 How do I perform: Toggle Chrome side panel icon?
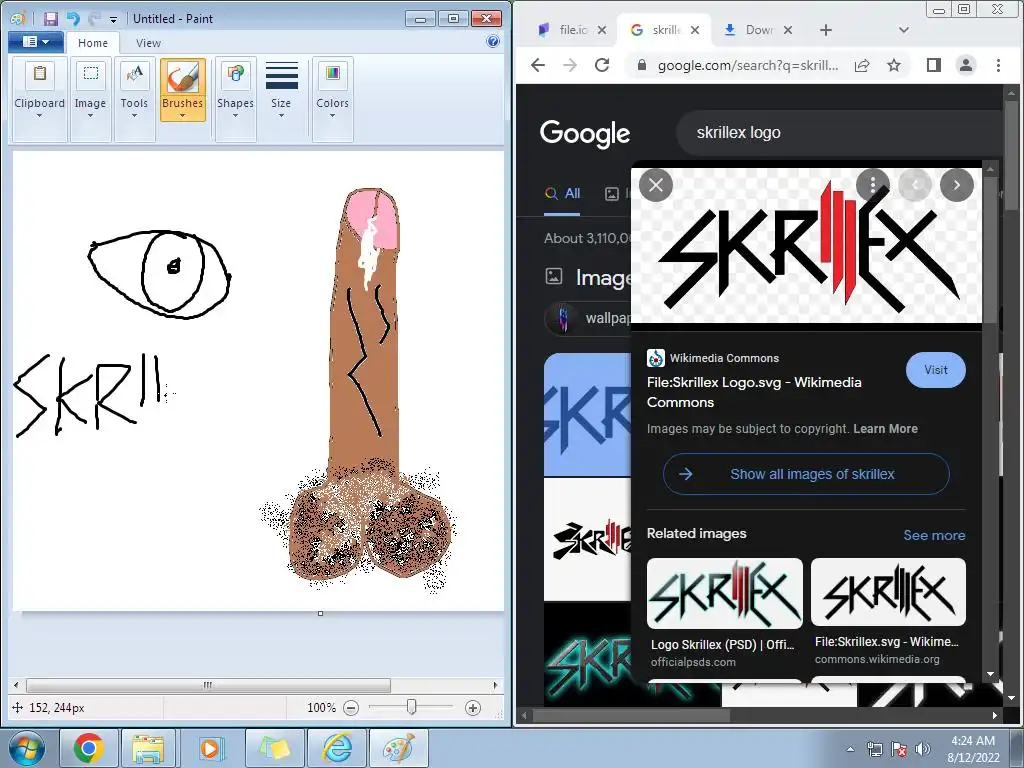tap(934, 65)
